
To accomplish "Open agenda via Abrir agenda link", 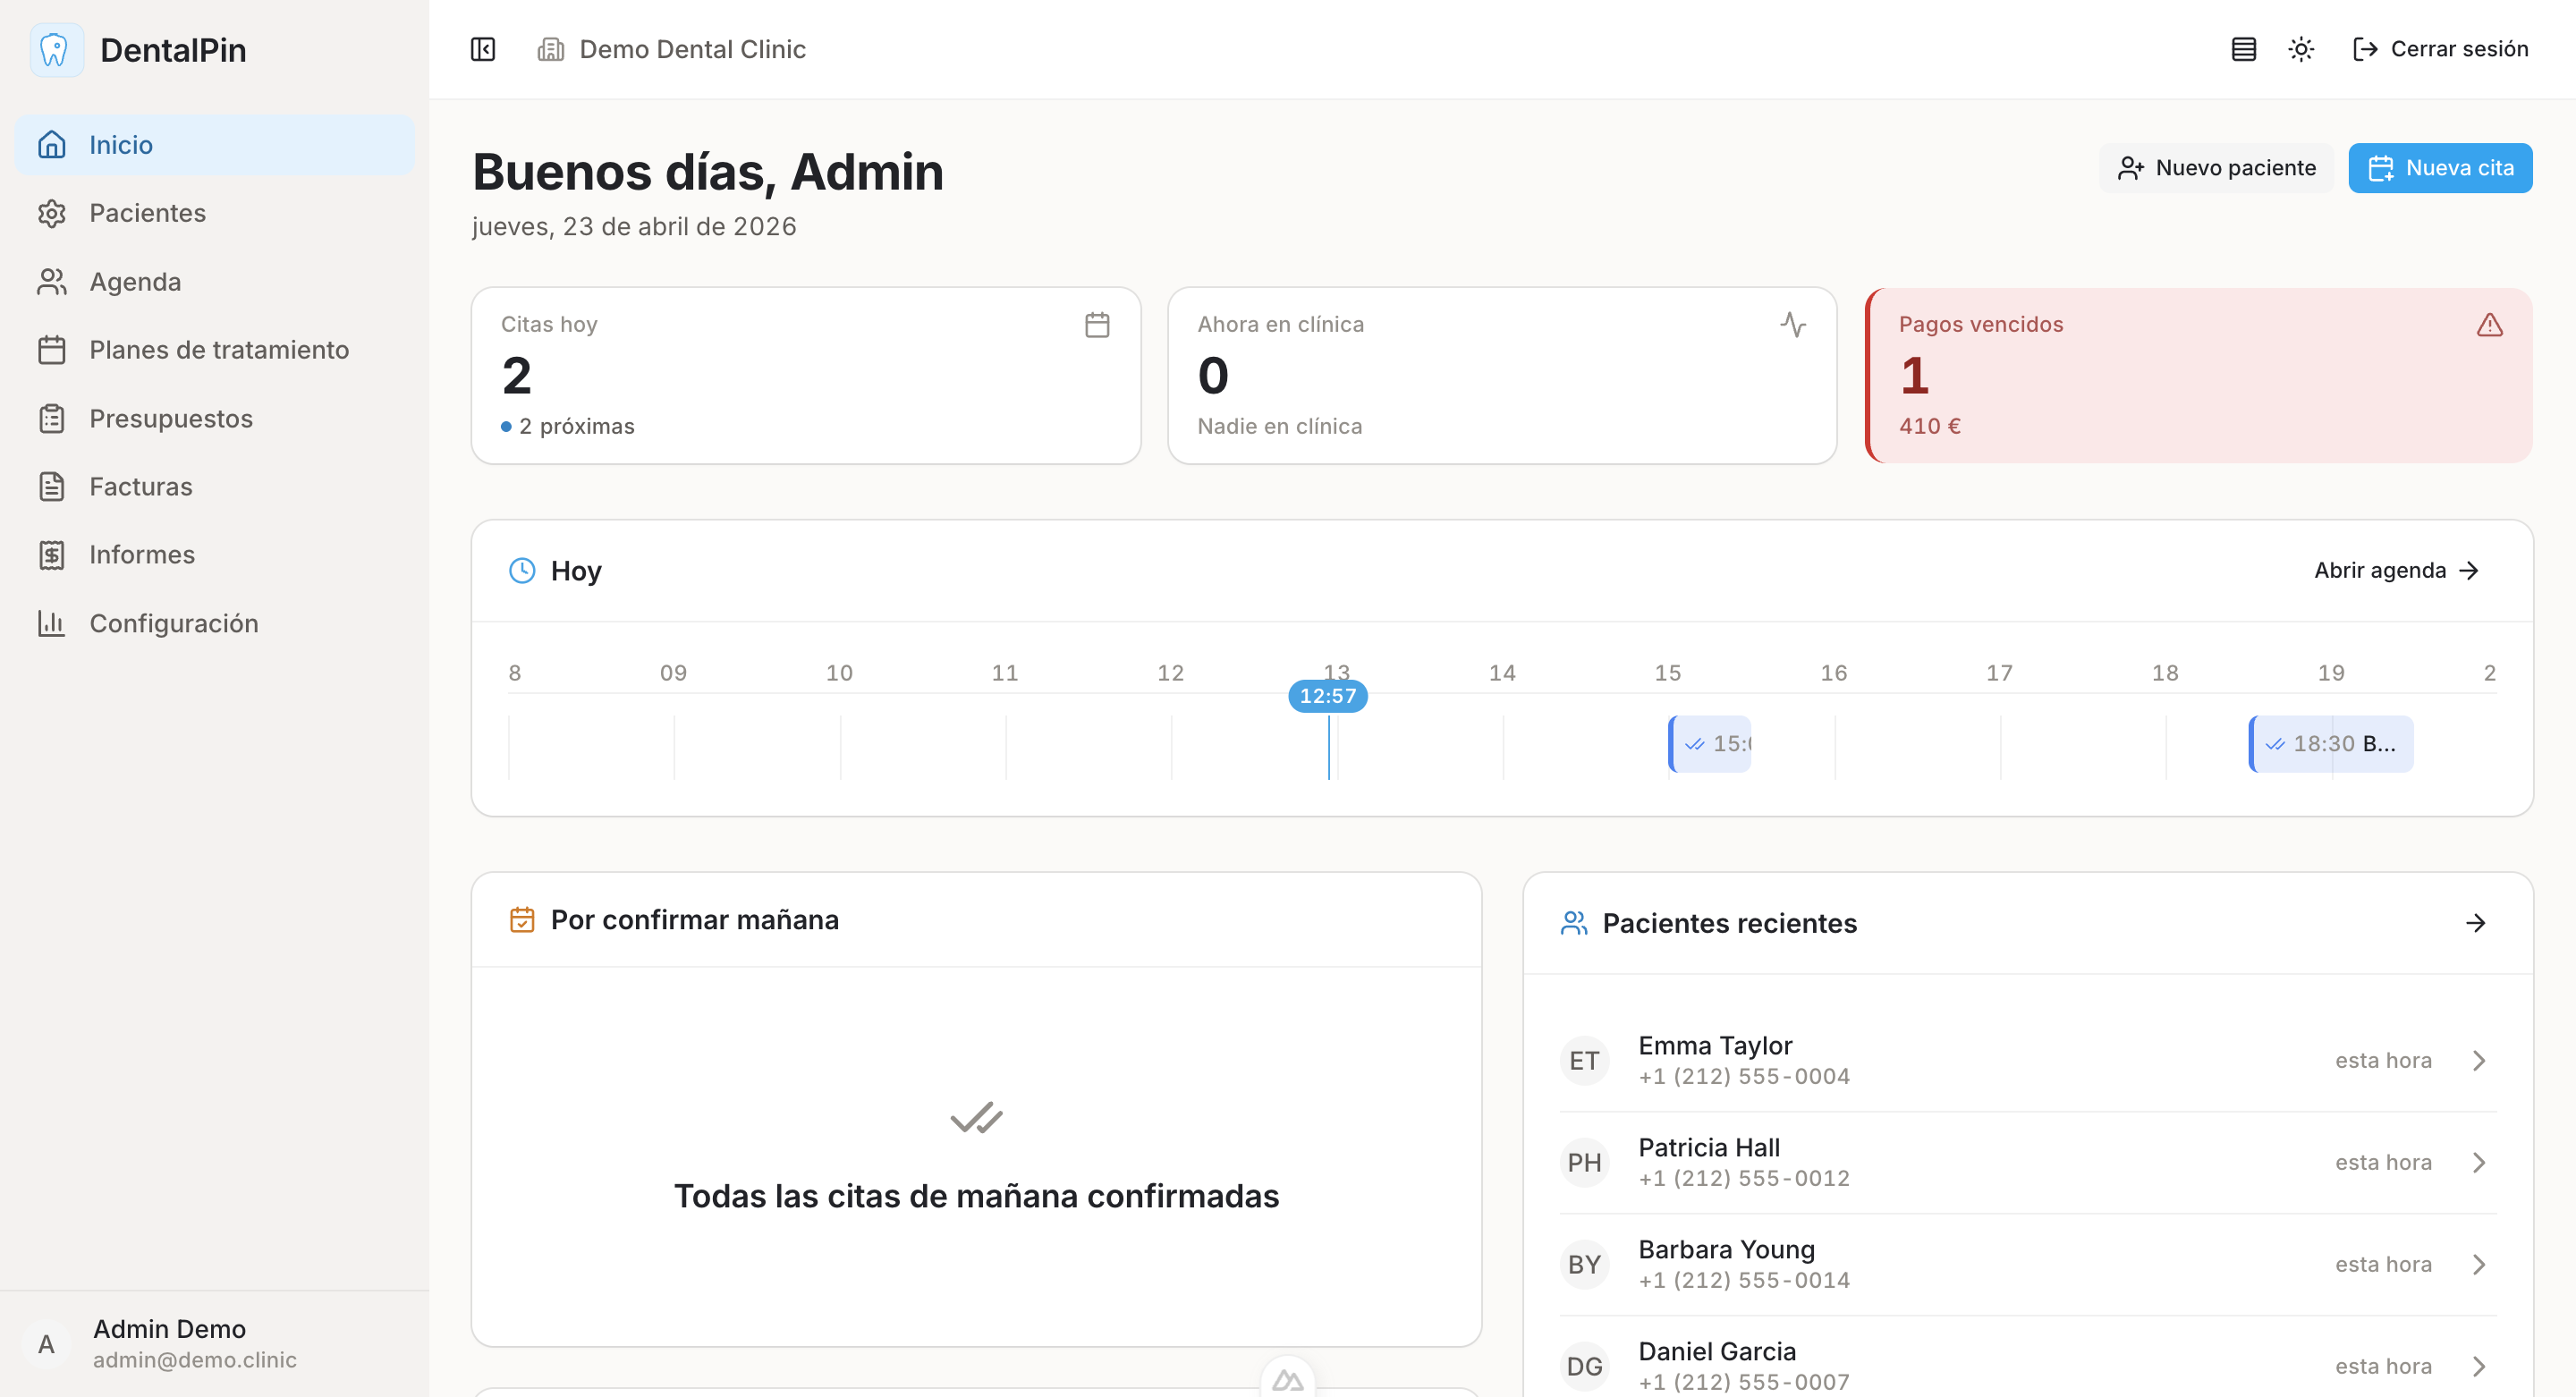I will (x=2398, y=570).
